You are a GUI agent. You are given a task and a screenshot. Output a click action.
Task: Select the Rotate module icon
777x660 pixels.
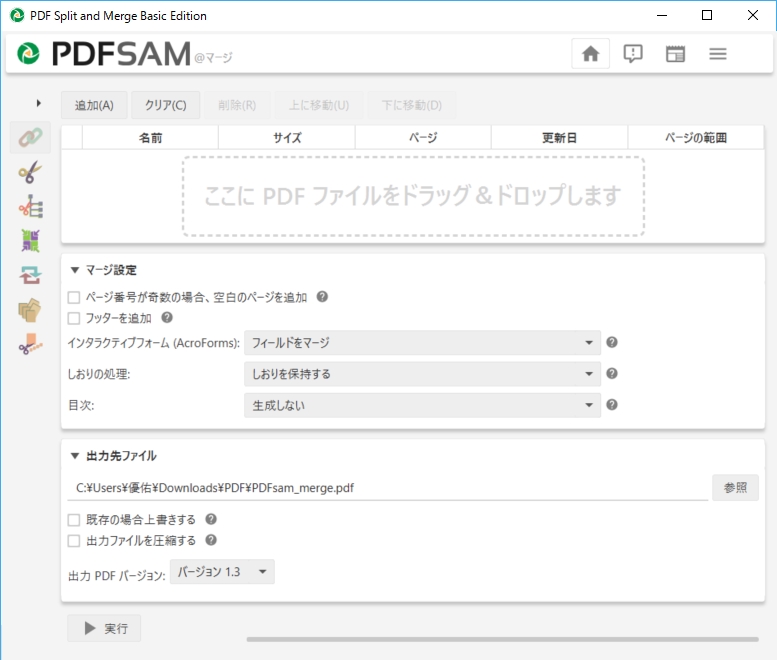click(x=30, y=275)
